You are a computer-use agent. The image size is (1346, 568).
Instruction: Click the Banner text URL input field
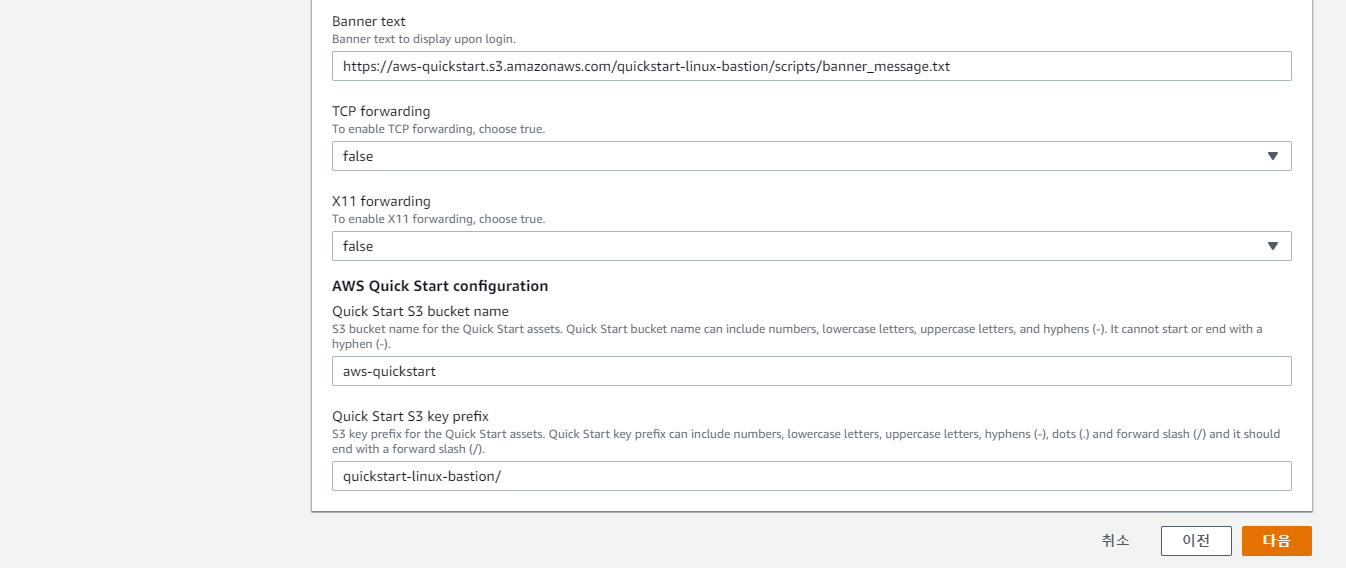810,66
